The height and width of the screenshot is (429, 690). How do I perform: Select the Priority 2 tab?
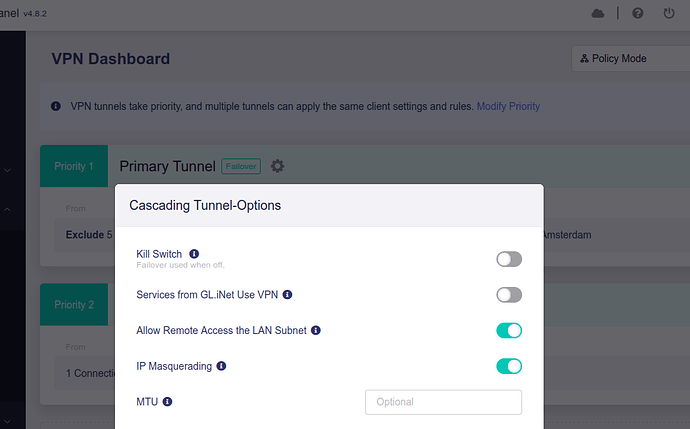[74, 305]
